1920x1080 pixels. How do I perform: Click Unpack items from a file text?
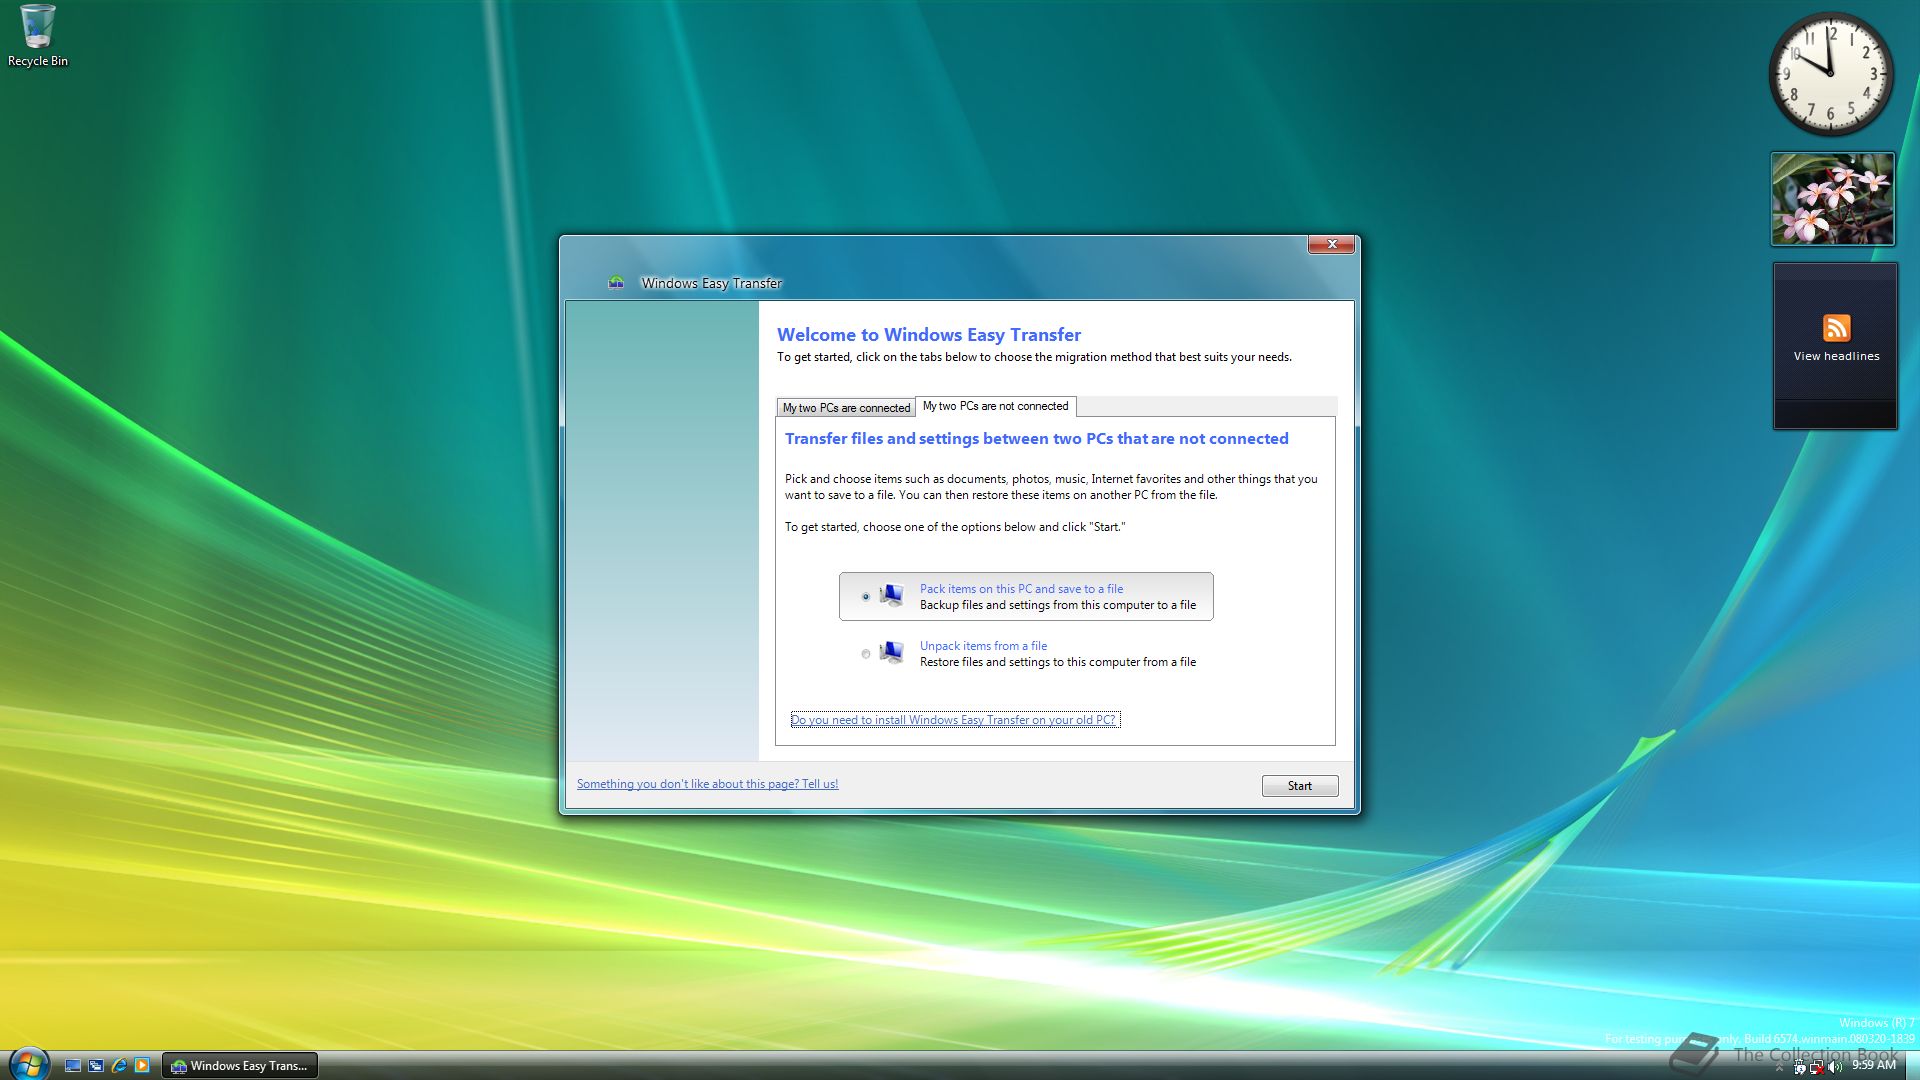coord(983,646)
